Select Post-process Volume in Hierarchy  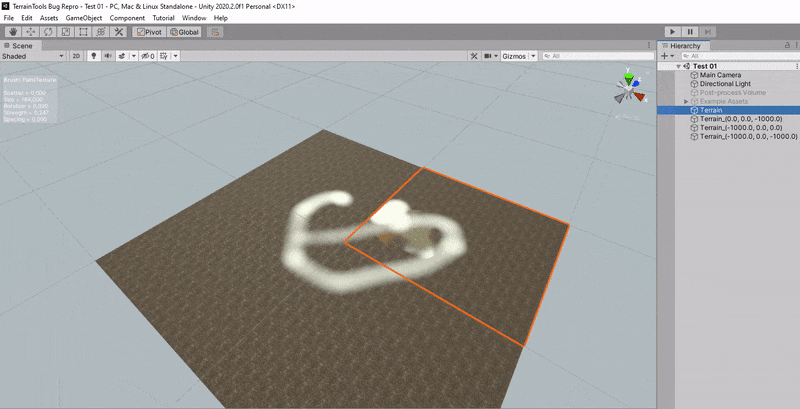point(733,93)
